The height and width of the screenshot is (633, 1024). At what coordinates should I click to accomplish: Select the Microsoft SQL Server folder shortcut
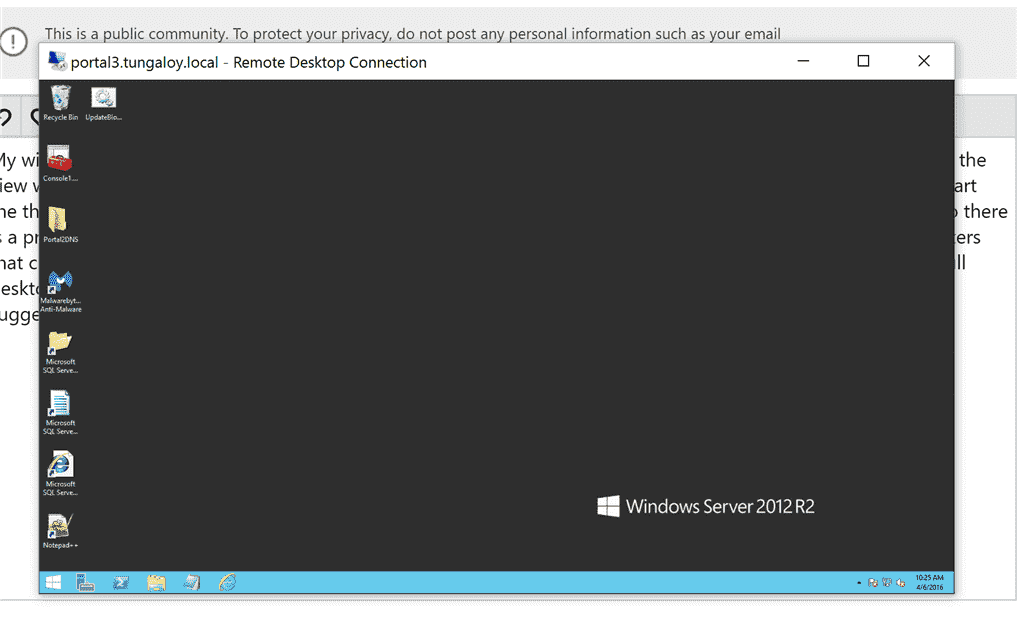[x=60, y=353]
